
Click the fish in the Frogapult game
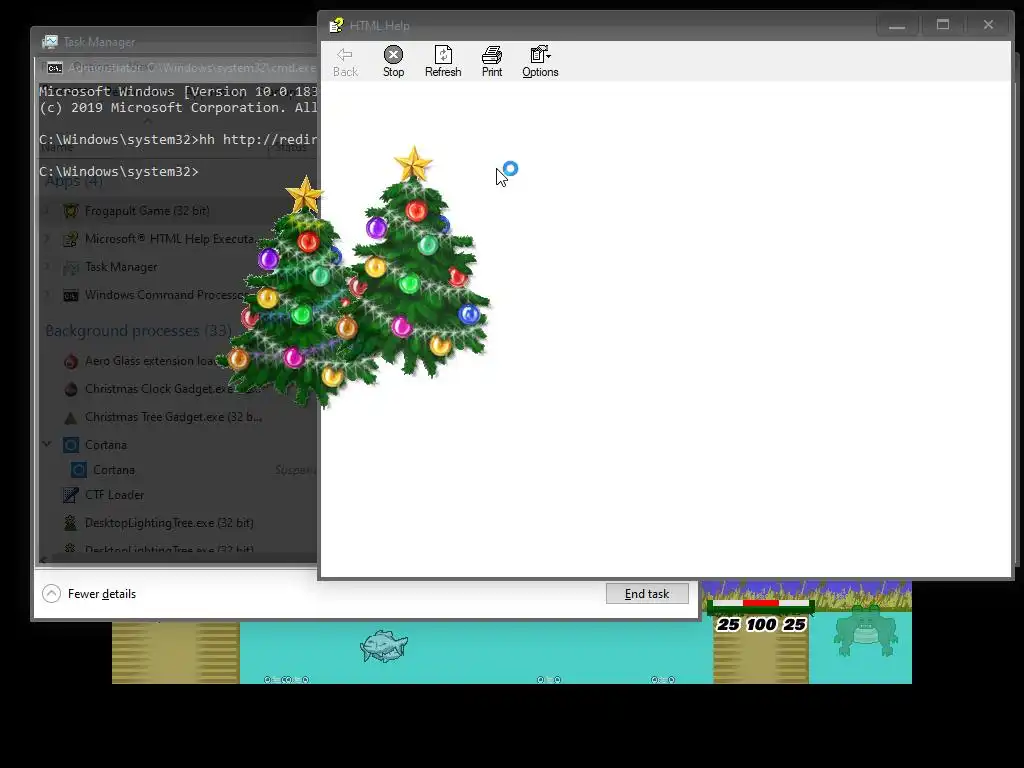[x=384, y=646]
